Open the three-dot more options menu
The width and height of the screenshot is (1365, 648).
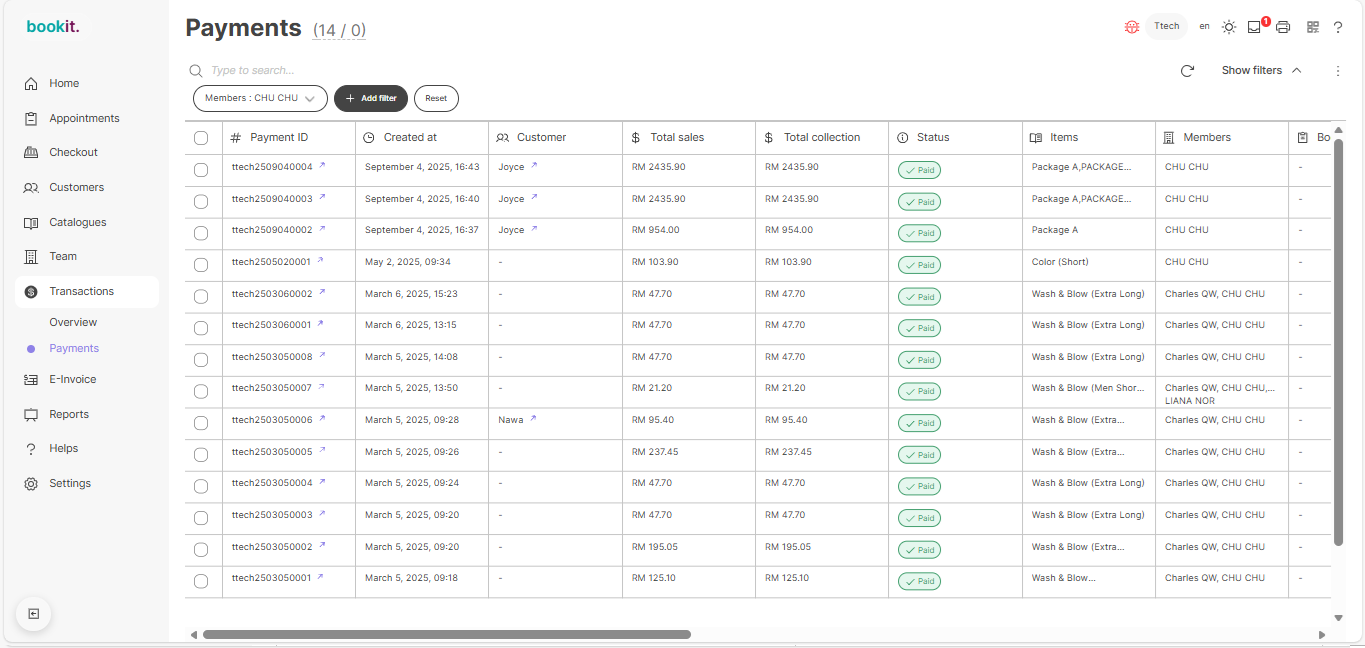(x=1338, y=71)
